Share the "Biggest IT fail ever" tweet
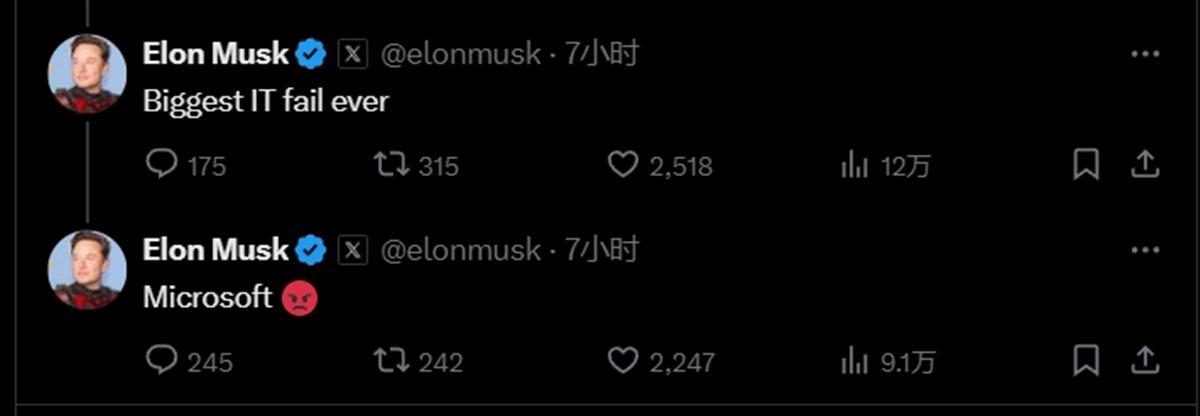The width and height of the screenshot is (1200, 416). click(1145, 164)
